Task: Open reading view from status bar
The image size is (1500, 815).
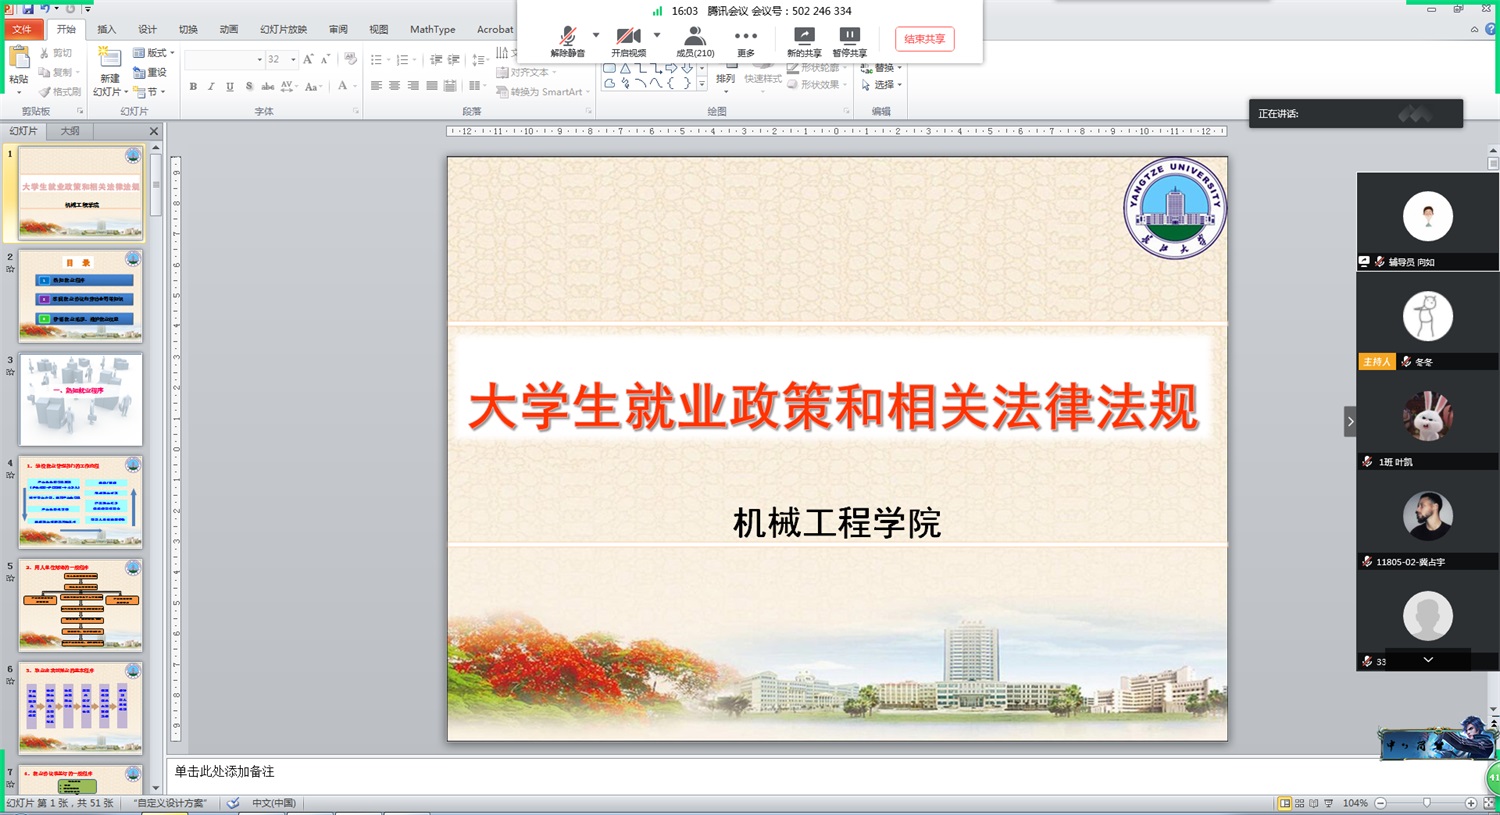Action: click(x=1314, y=803)
